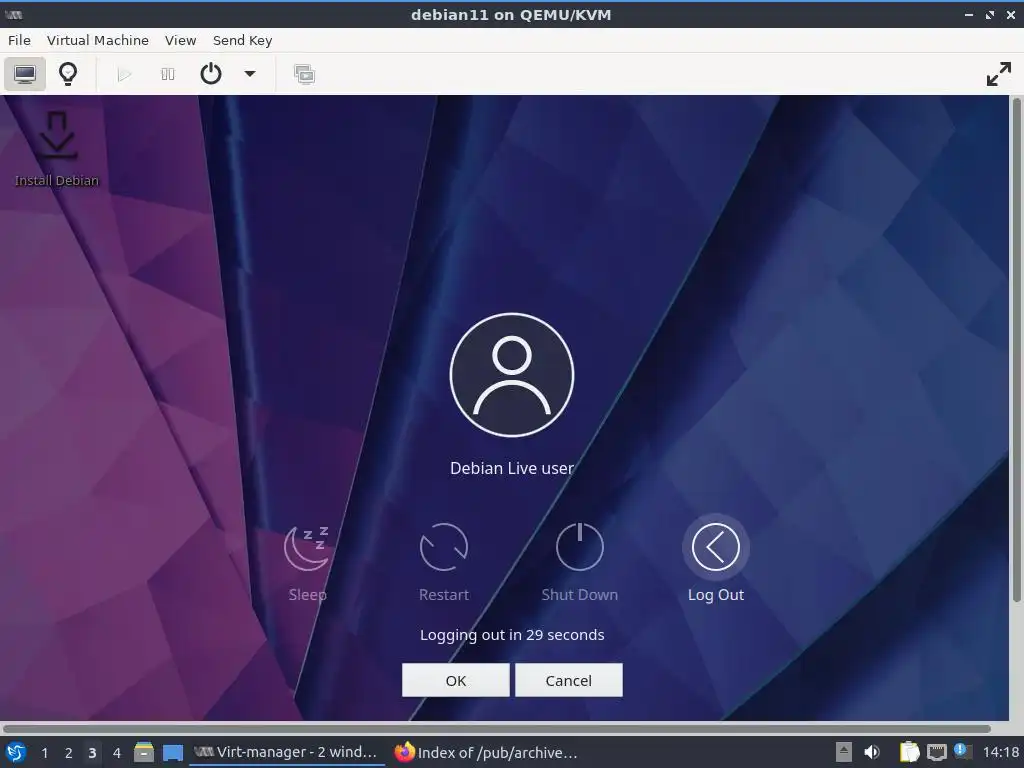
Task: Open the notifications tray icon
Action: pyautogui.click(x=963, y=752)
